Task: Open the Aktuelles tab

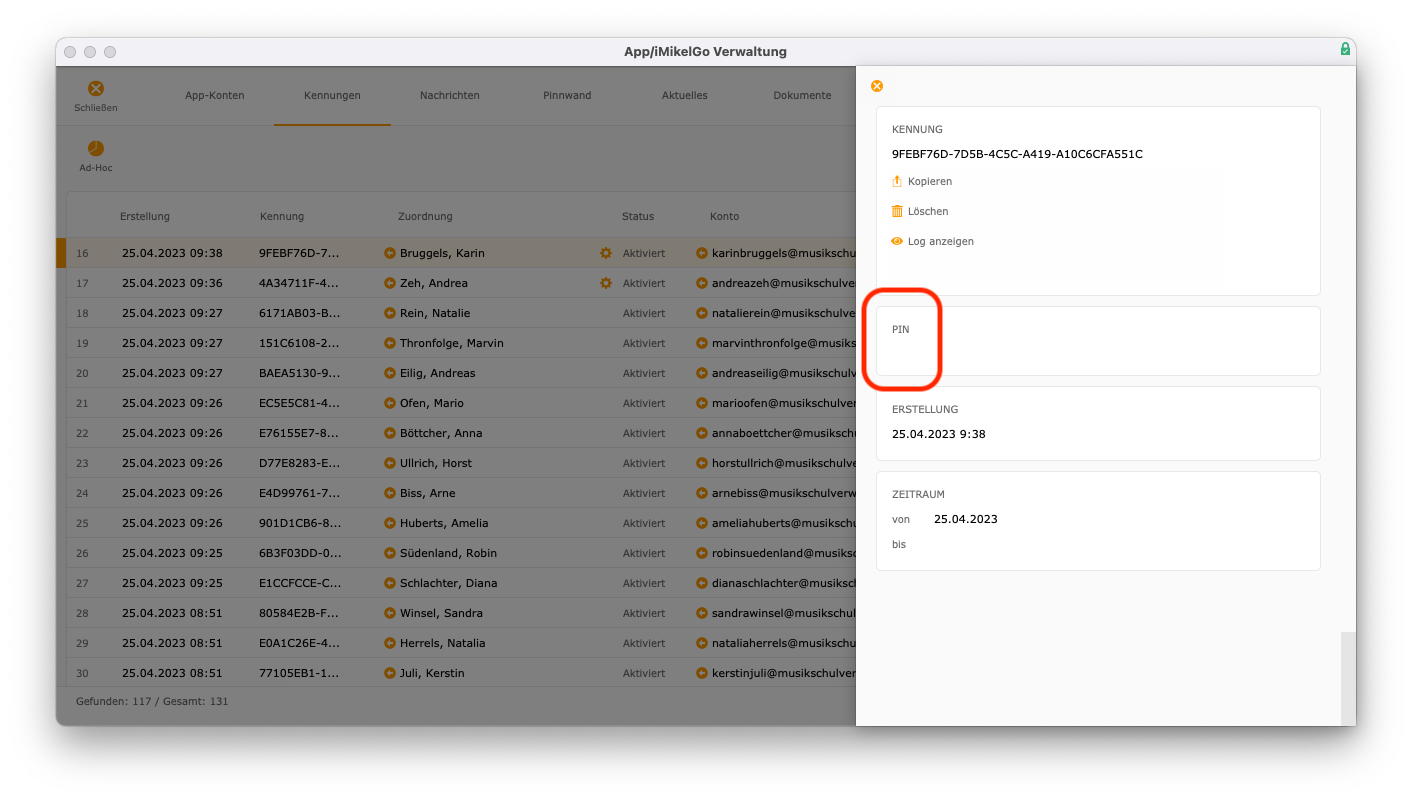Action: (x=685, y=95)
